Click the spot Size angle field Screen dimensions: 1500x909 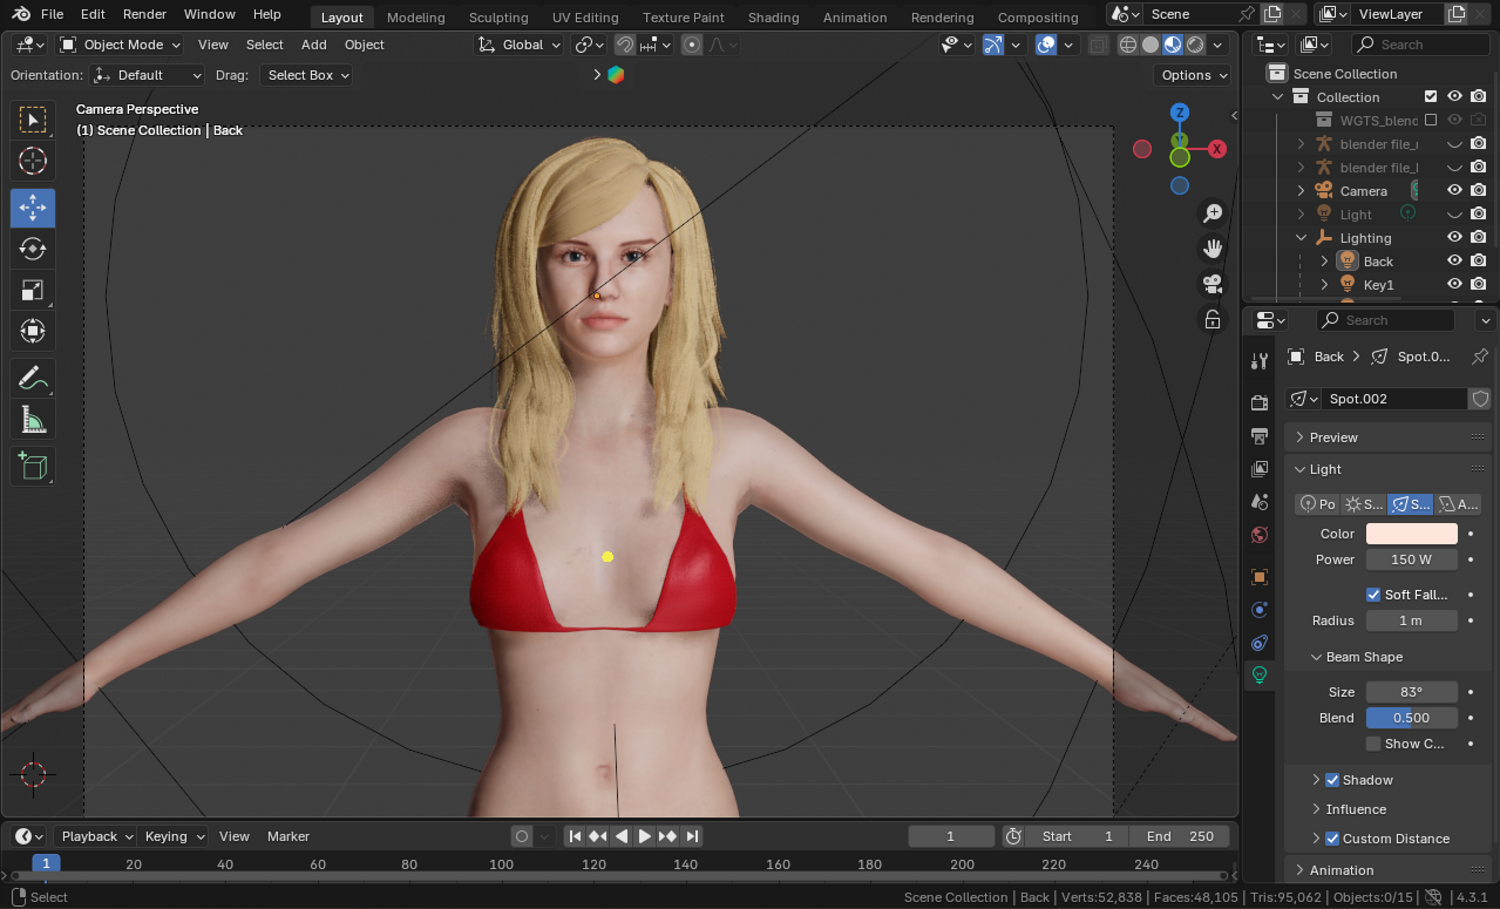[x=1412, y=692]
